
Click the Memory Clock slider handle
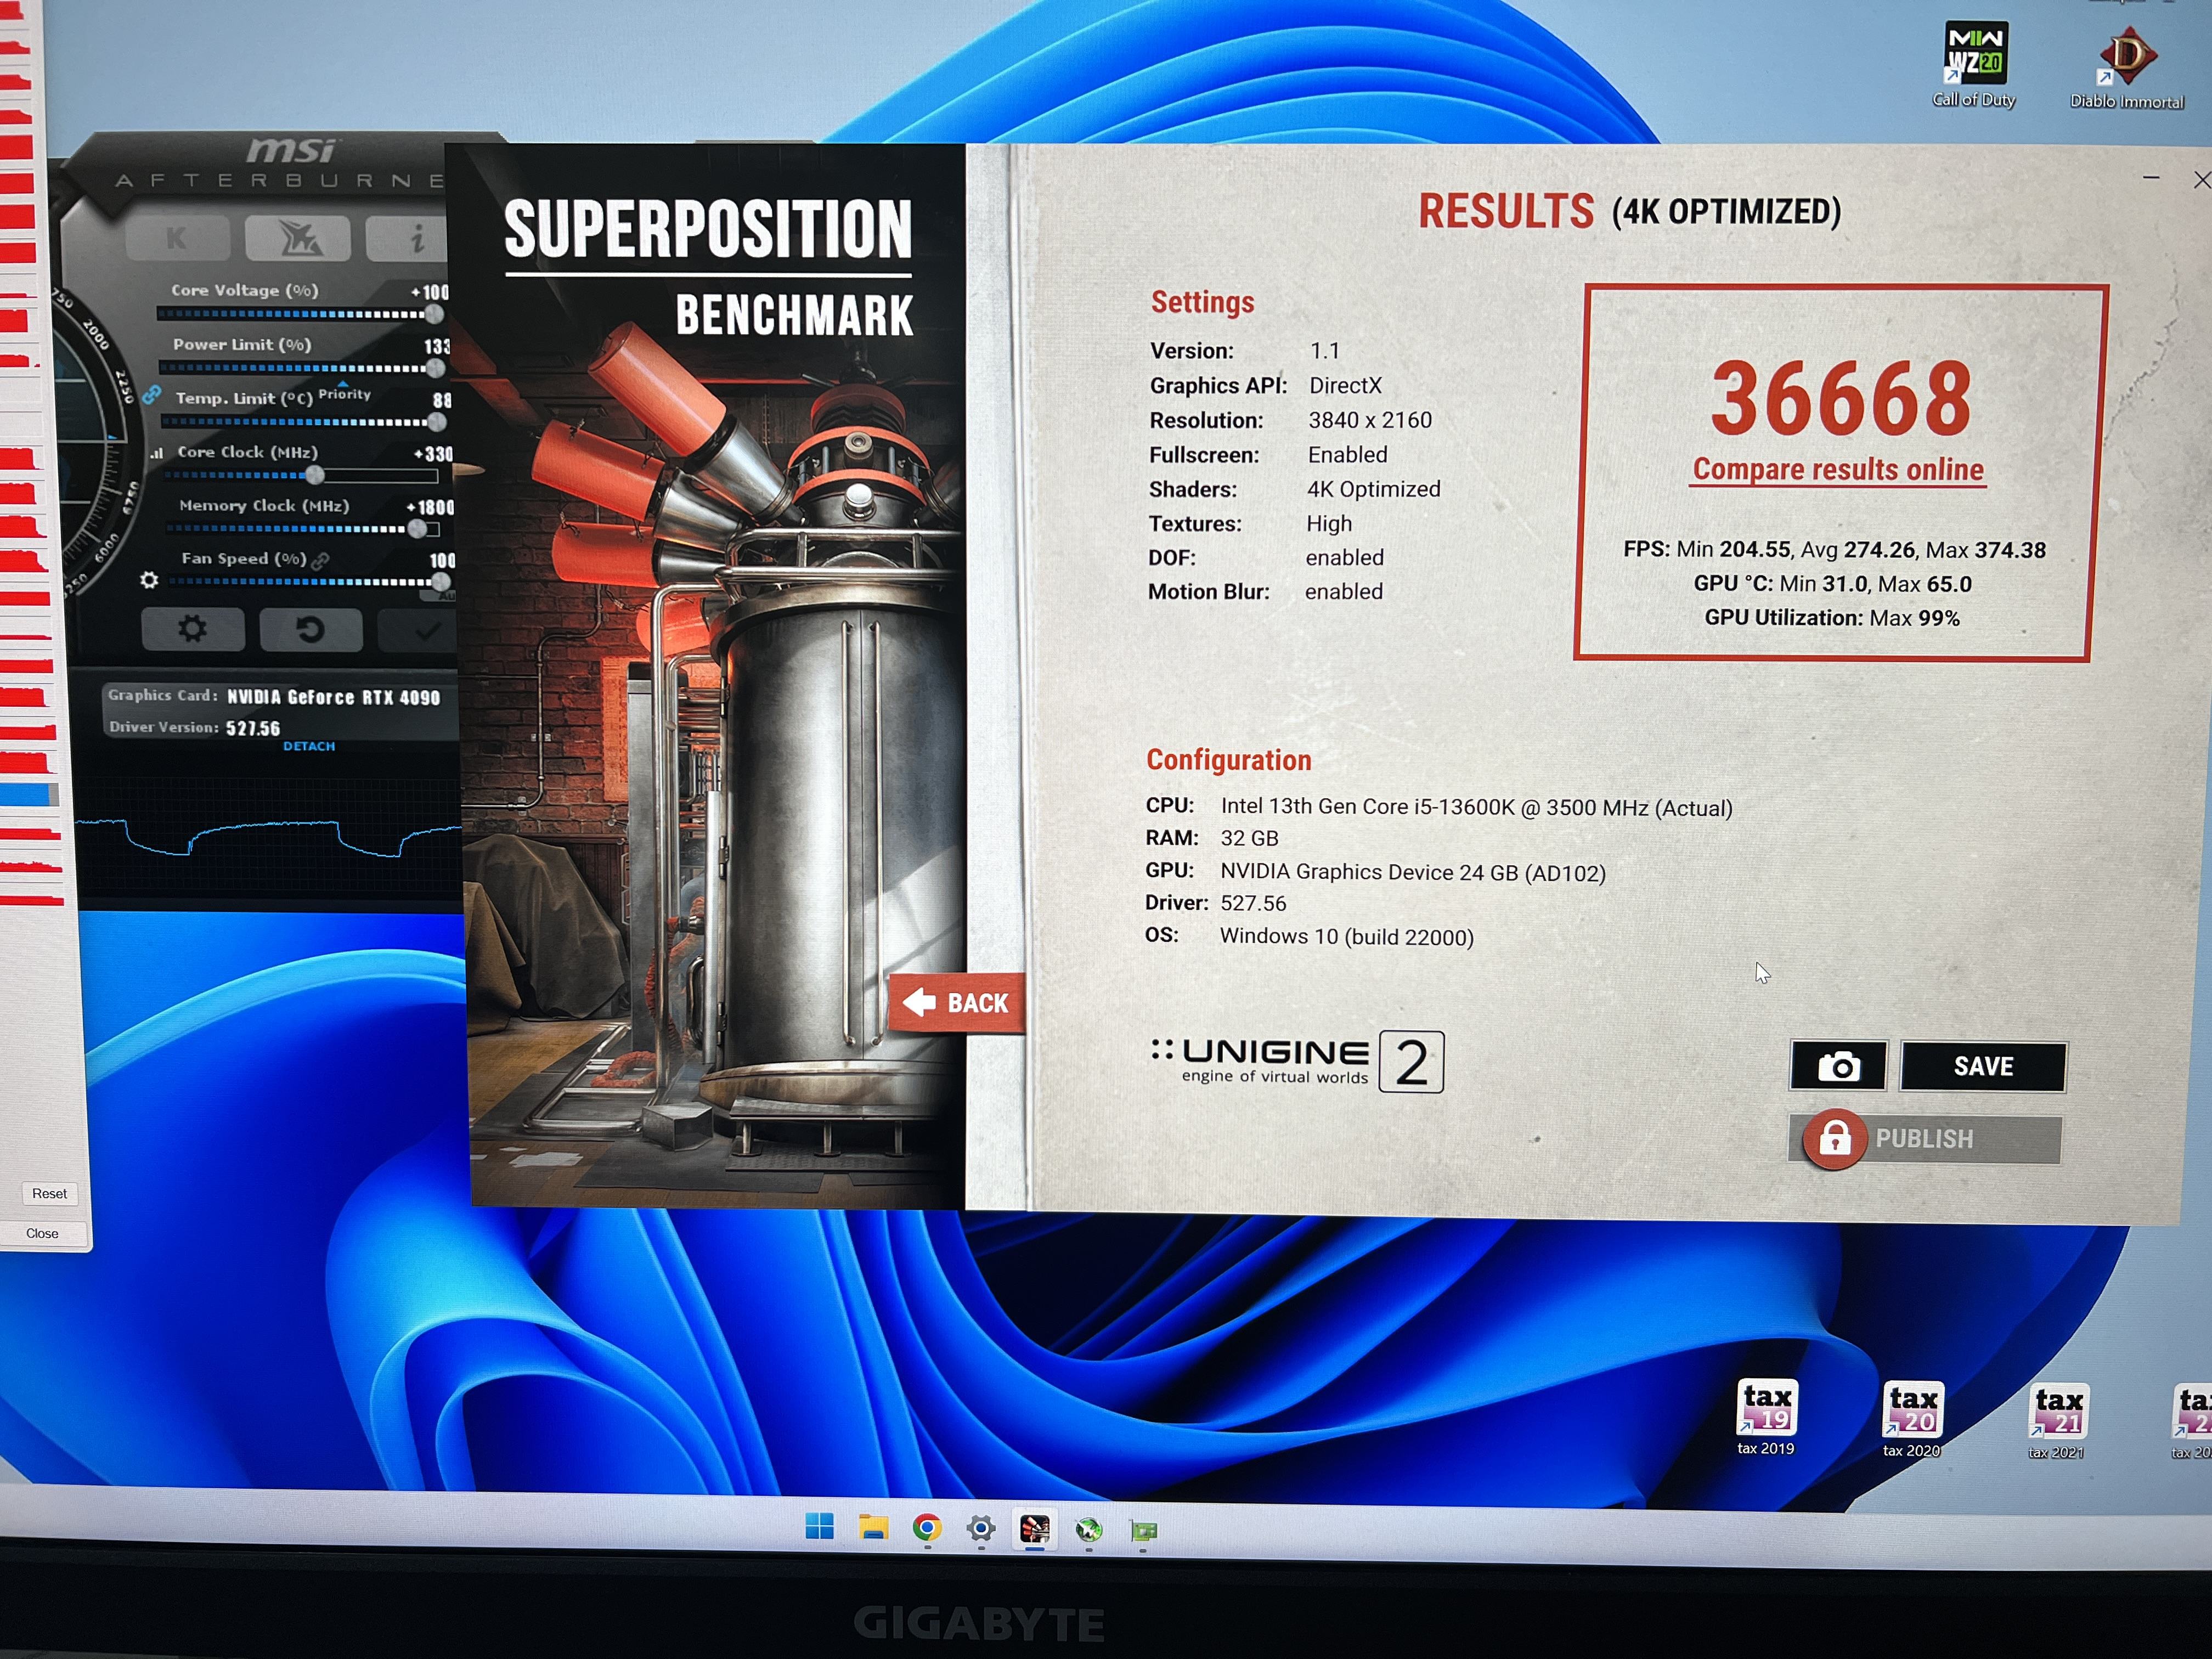417,528
